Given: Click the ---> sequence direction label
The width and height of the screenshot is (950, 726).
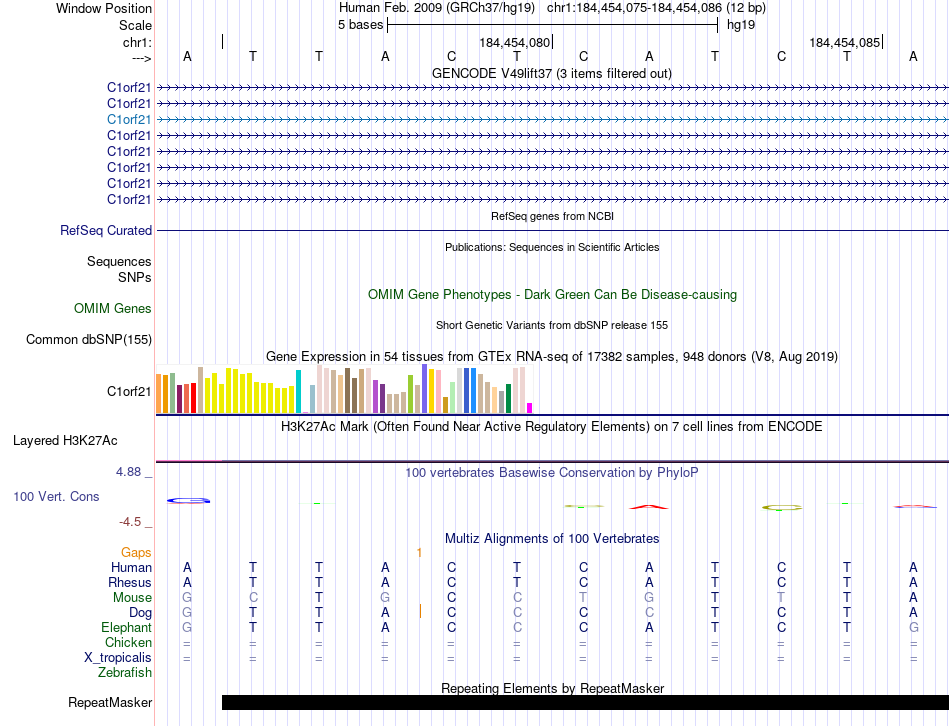Looking at the screenshot, I should click(x=141, y=58).
